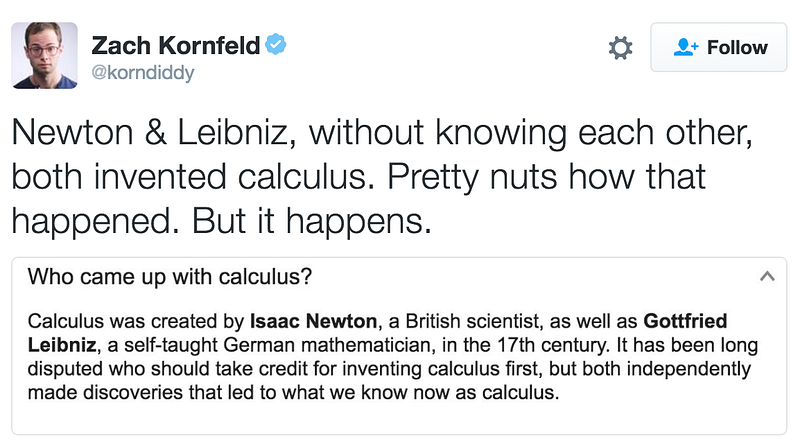Follow Zach Kornfeld
This screenshot has width=800, height=448.
pos(718,47)
